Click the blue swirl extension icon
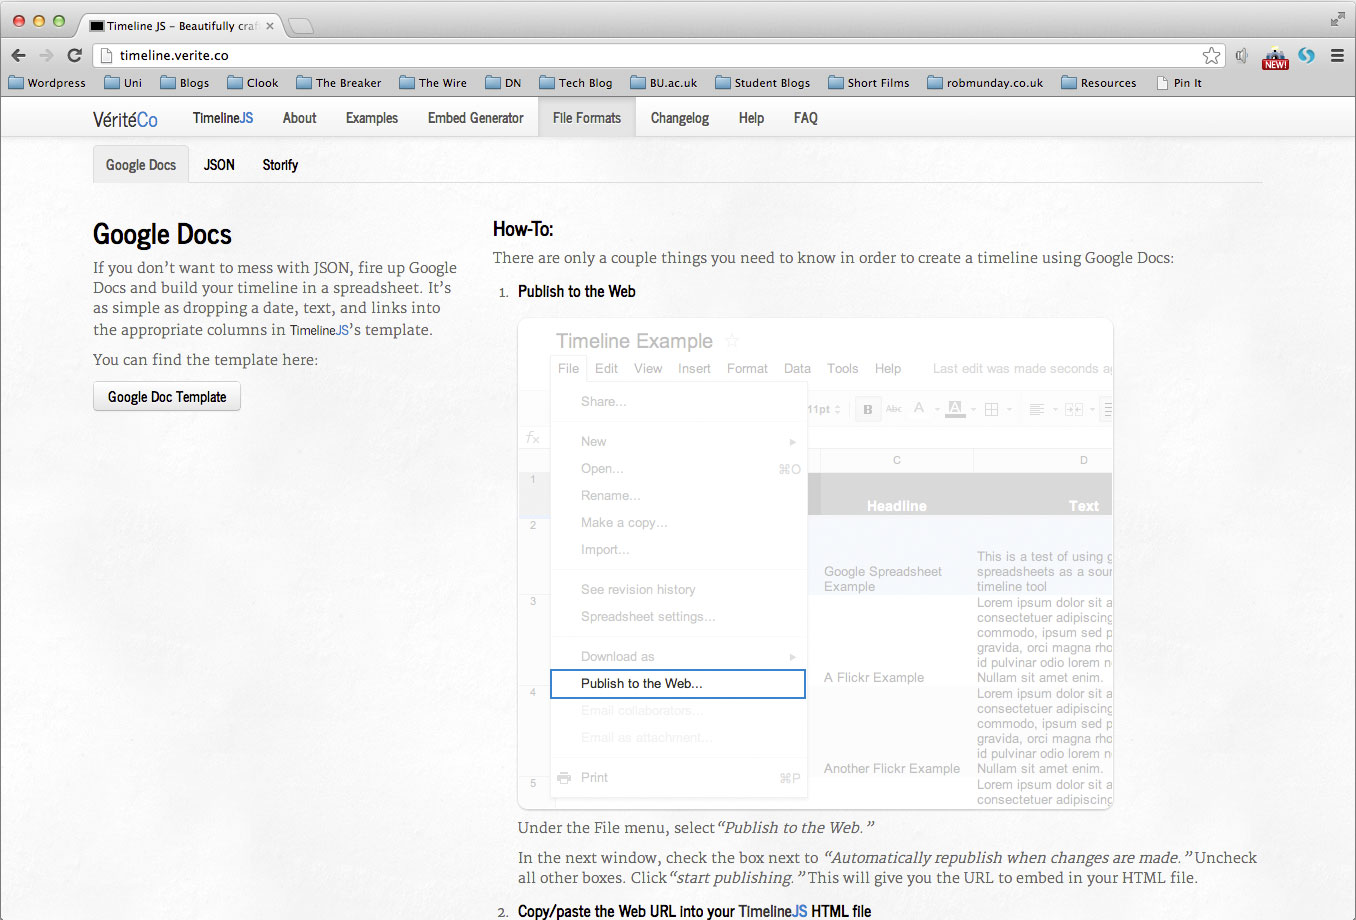The height and width of the screenshot is (920, 1356). 1306,55
